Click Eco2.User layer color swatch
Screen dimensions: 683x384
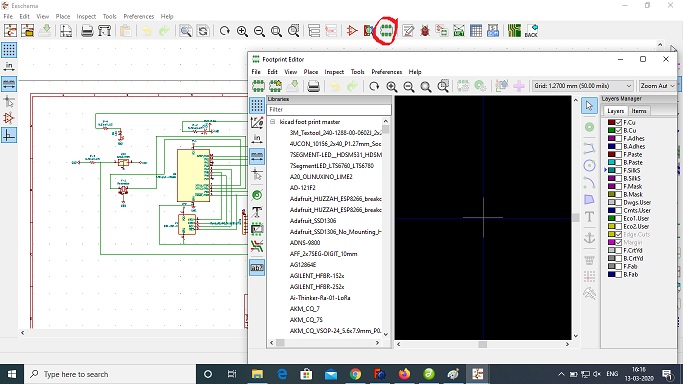pyautogui.click(x=611, y=226)
